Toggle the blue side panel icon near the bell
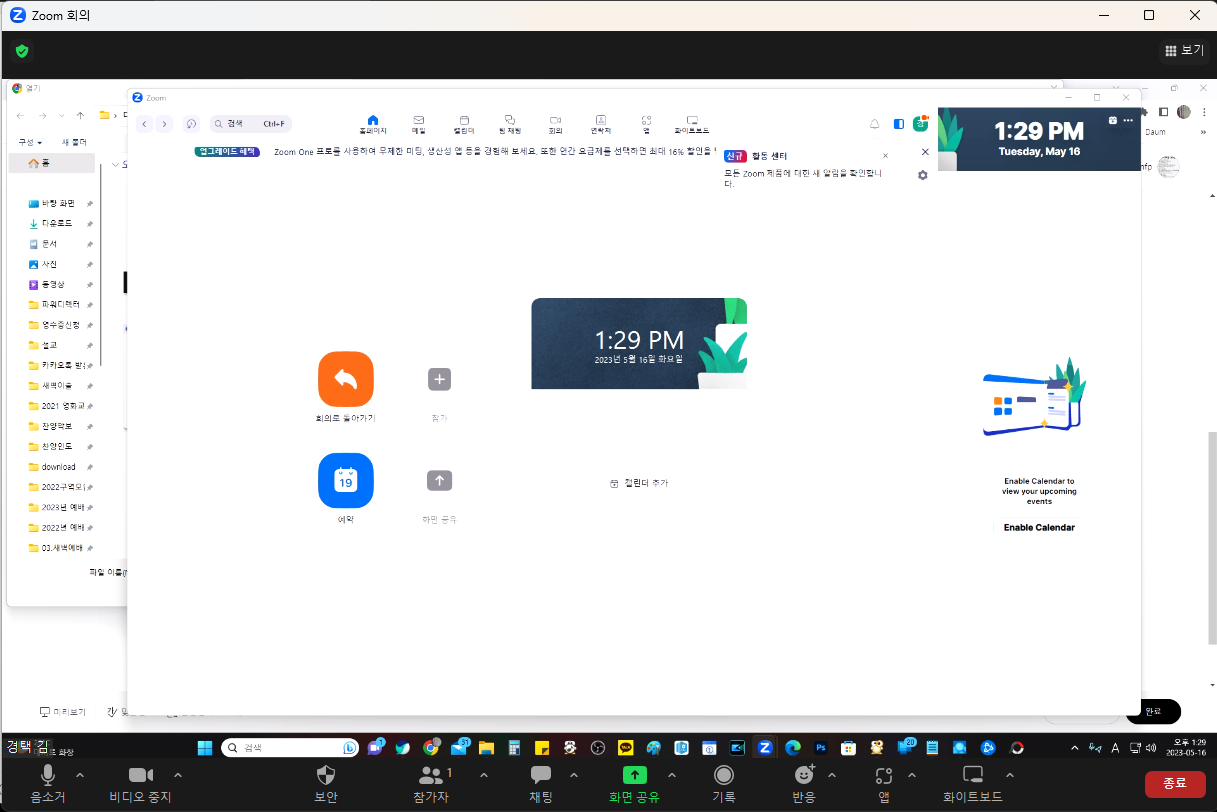1217x812 pixels. (899, 124)
